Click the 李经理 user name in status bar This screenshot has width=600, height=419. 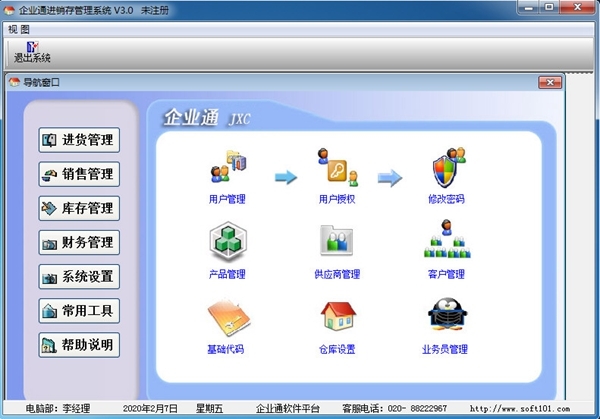click(76, 409)
